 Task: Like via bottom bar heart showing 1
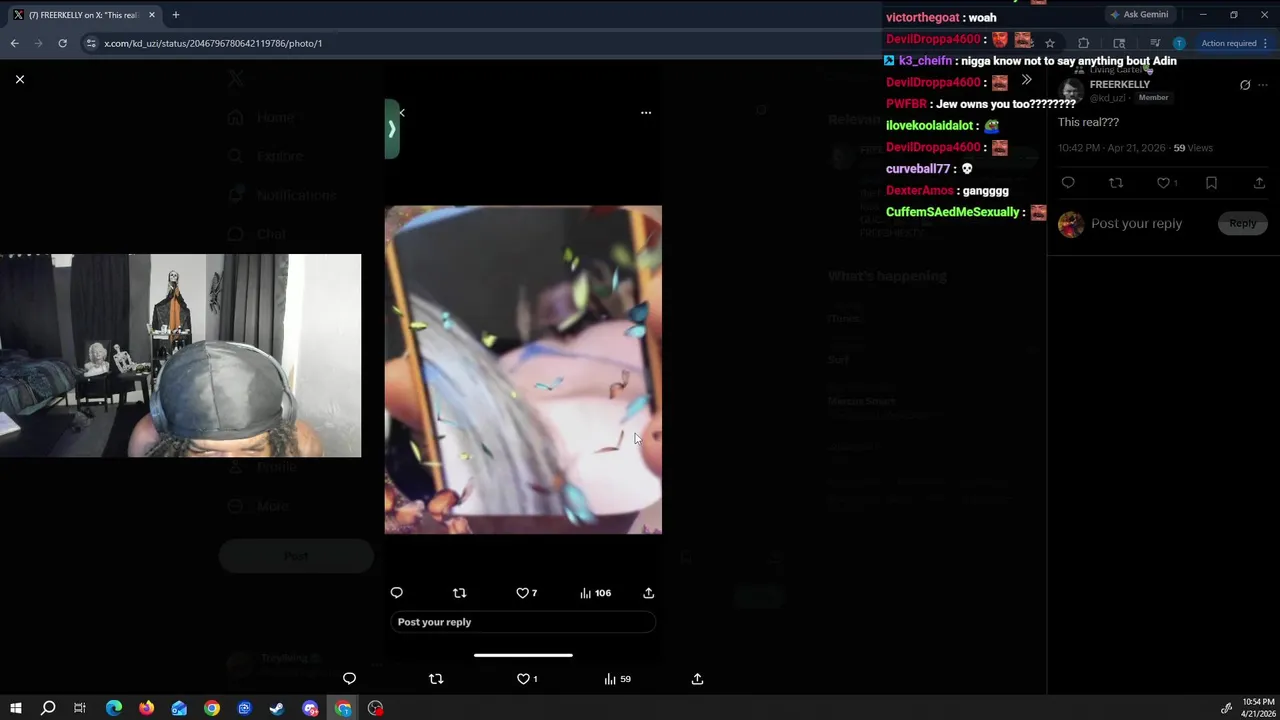527,679
